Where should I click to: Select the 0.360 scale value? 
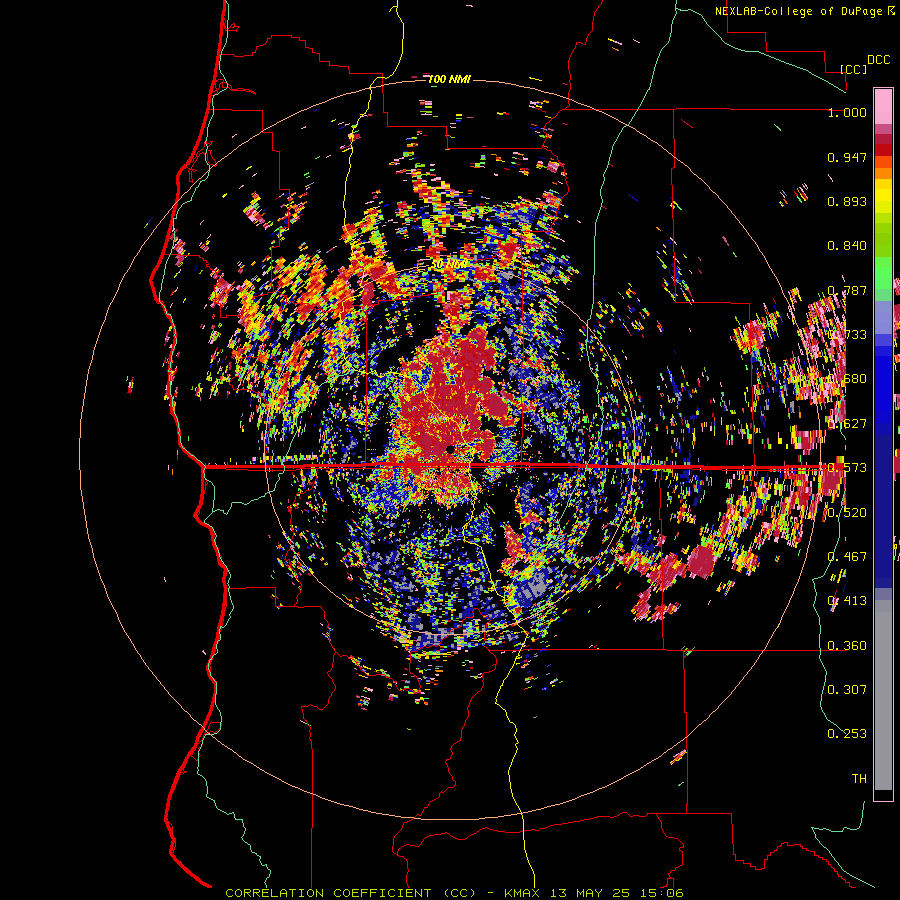(847, 646)
